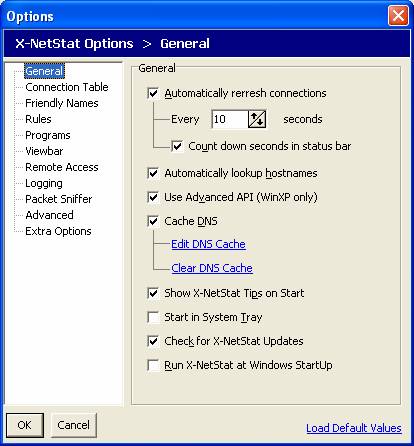414x446 pixels.
Task: Disable Automatically lookup hostnames
Action: coord(153,173)
